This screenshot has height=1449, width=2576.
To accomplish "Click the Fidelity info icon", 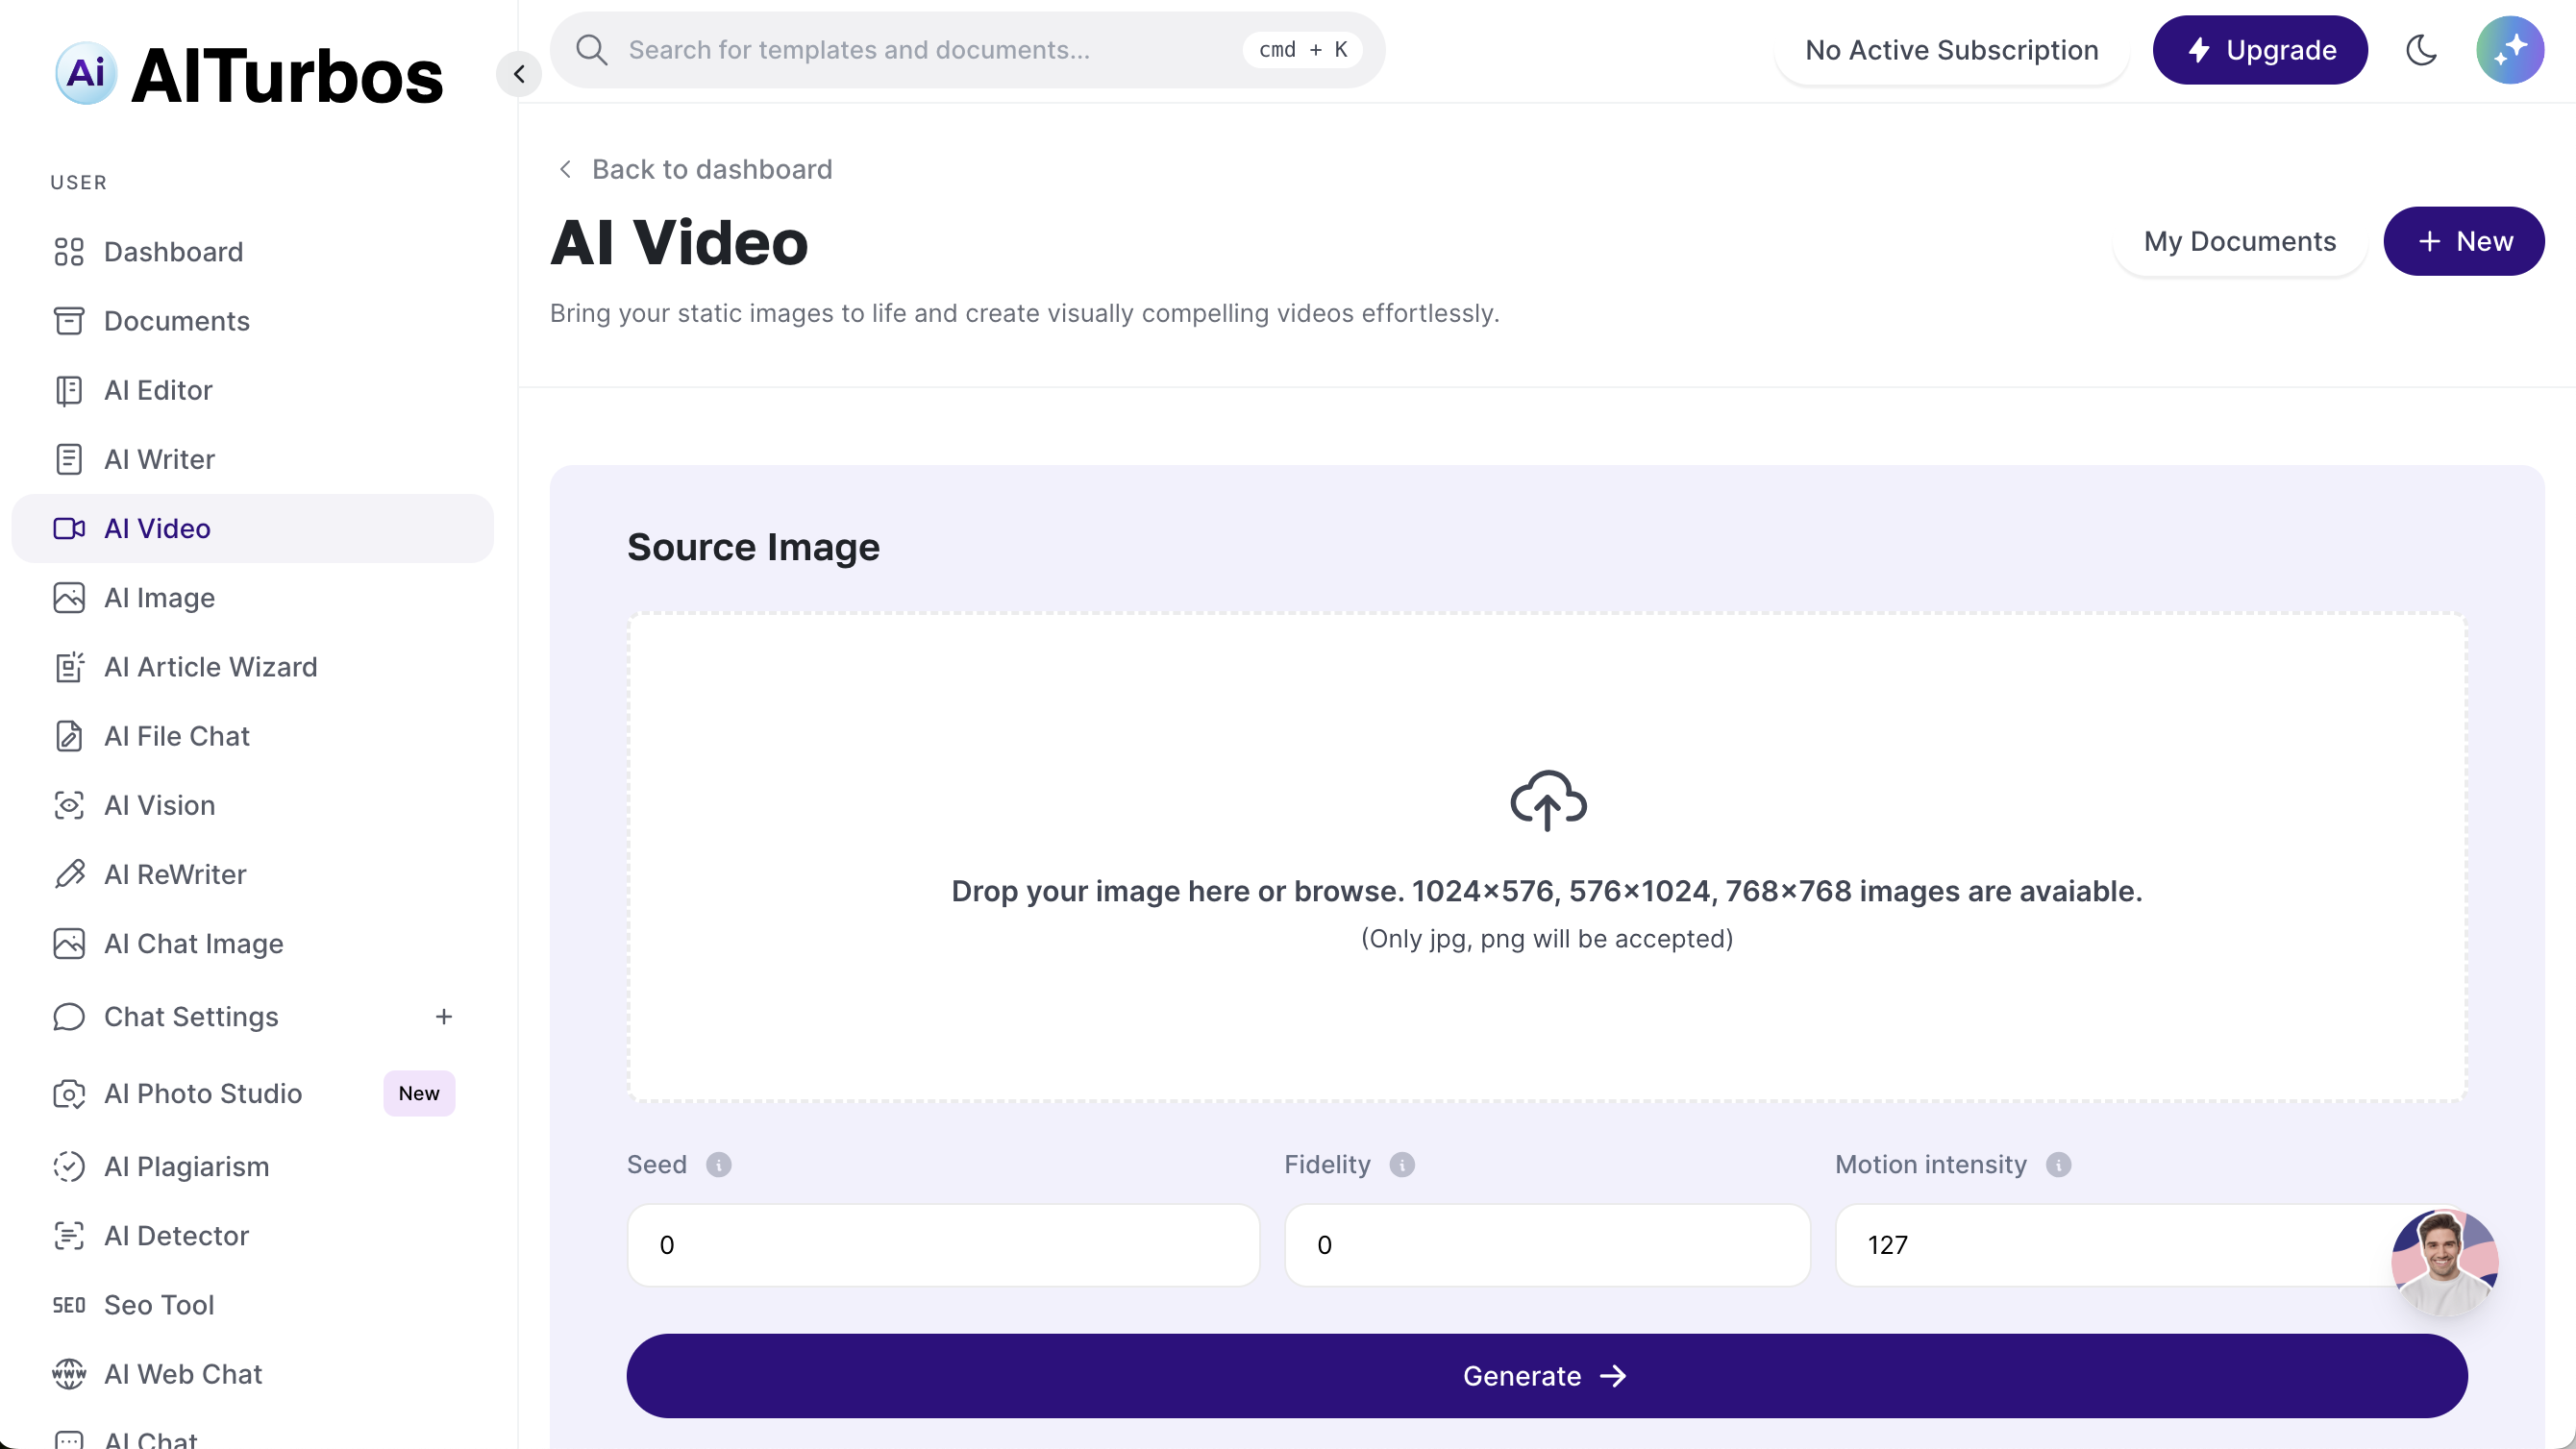I will pyautogui.click(x=1402, y=1164).
